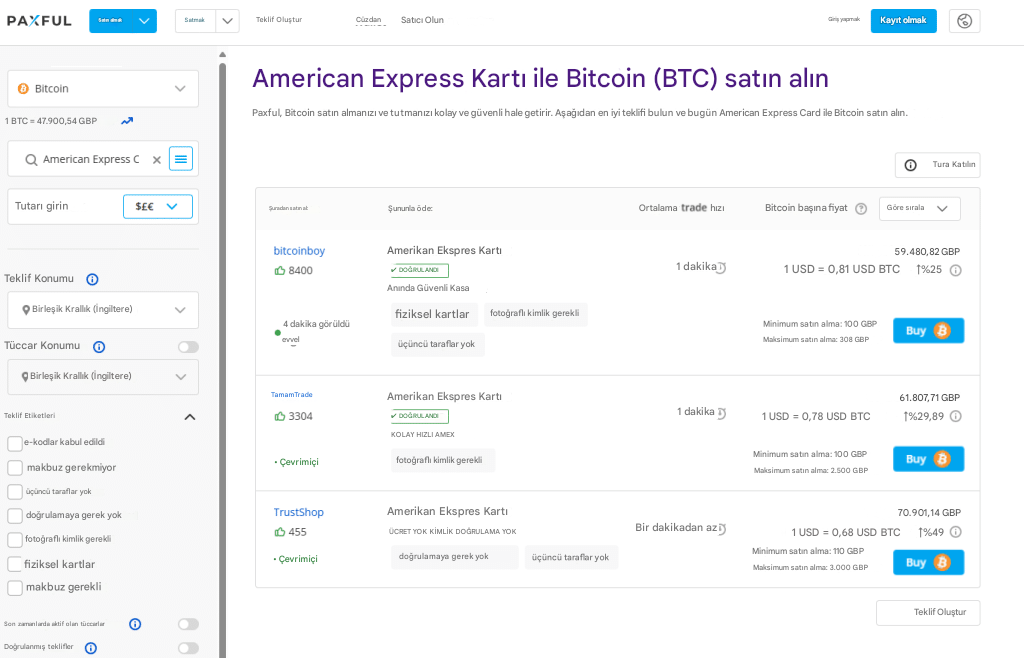Image resolution: width=1024 pixels, height=658 pixels.
Task: Check the makbuz gerekli box
Action: click(14, 588)
